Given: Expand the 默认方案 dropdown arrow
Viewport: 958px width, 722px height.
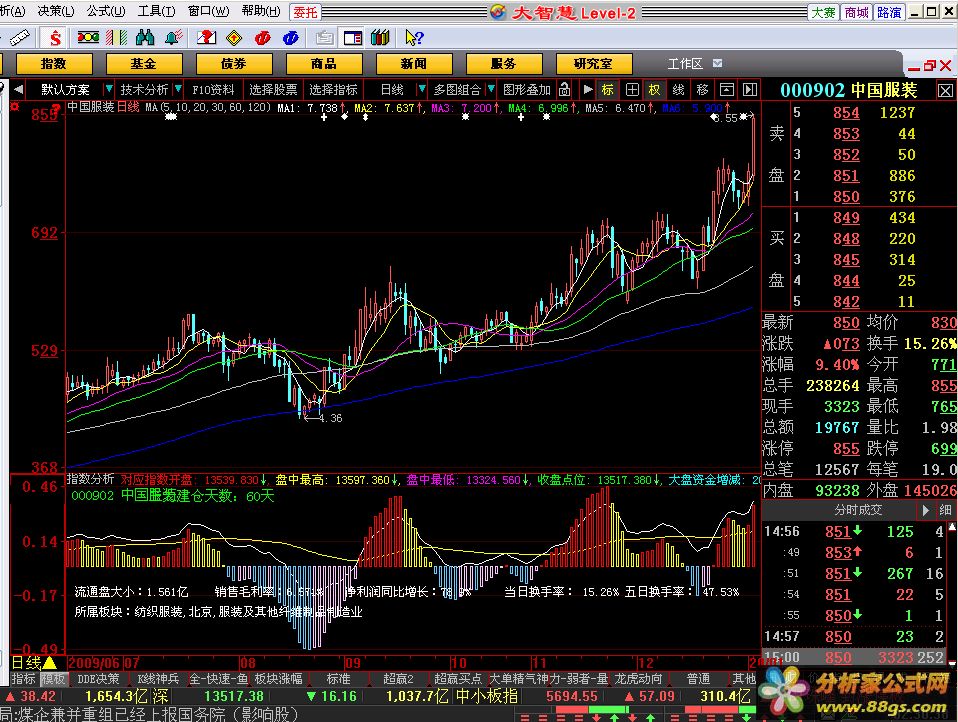Looking at the screenshot, I should point(109,90).
